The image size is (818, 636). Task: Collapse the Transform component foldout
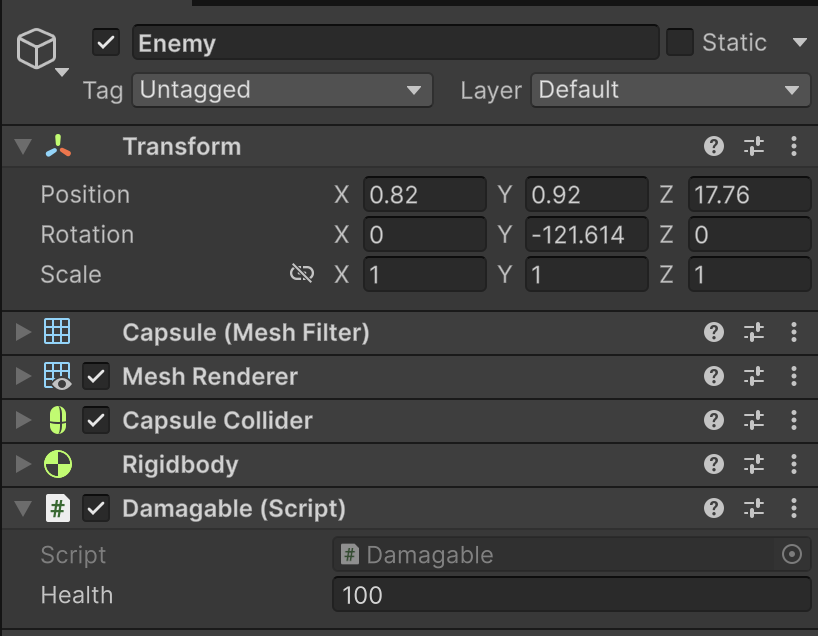(x=22, y=147)
